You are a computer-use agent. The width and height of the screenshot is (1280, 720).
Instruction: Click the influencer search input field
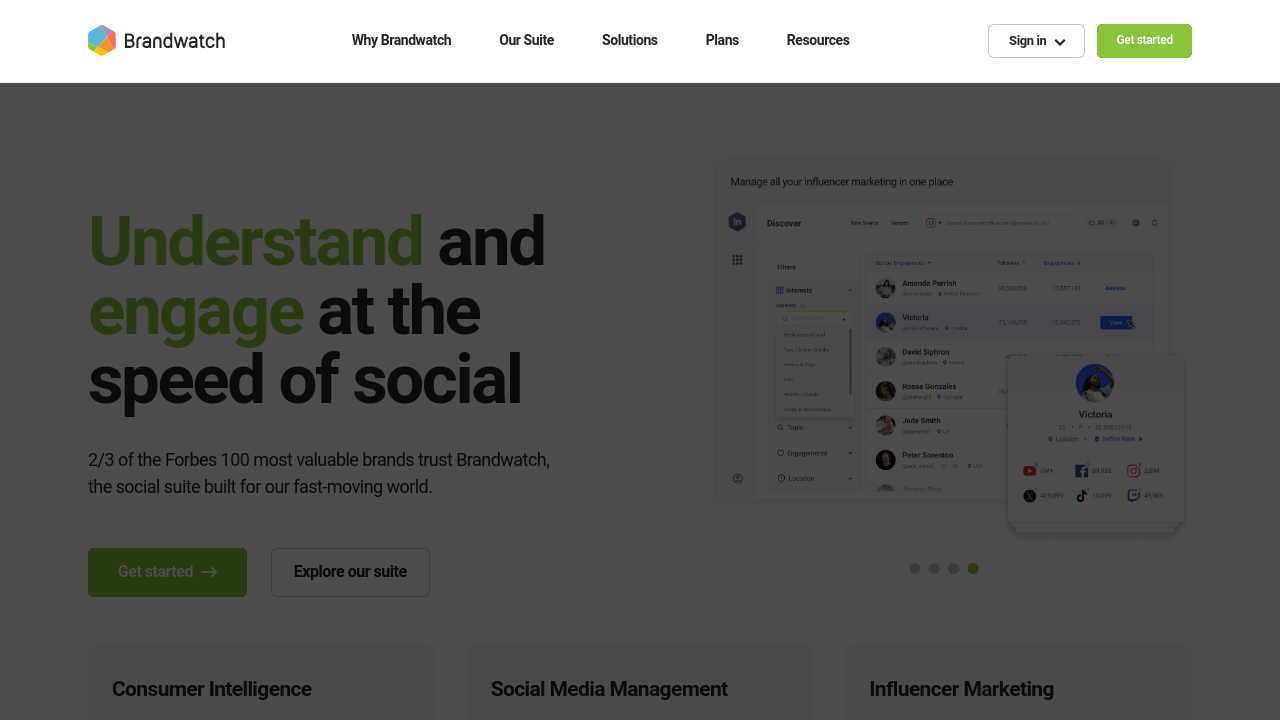(x=1010, y=223)
